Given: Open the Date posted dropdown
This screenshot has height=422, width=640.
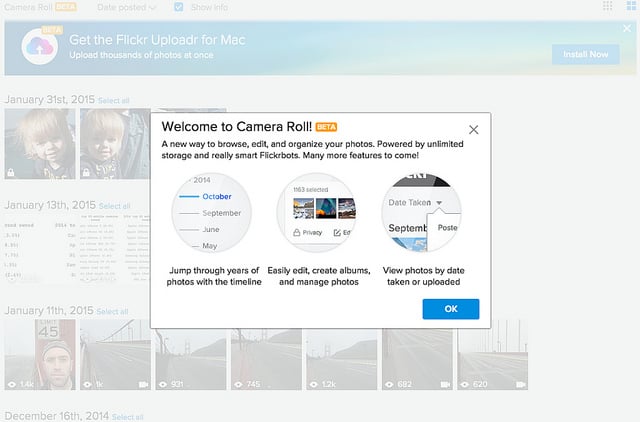Looking at the screenshot, I should coord(127,7).
